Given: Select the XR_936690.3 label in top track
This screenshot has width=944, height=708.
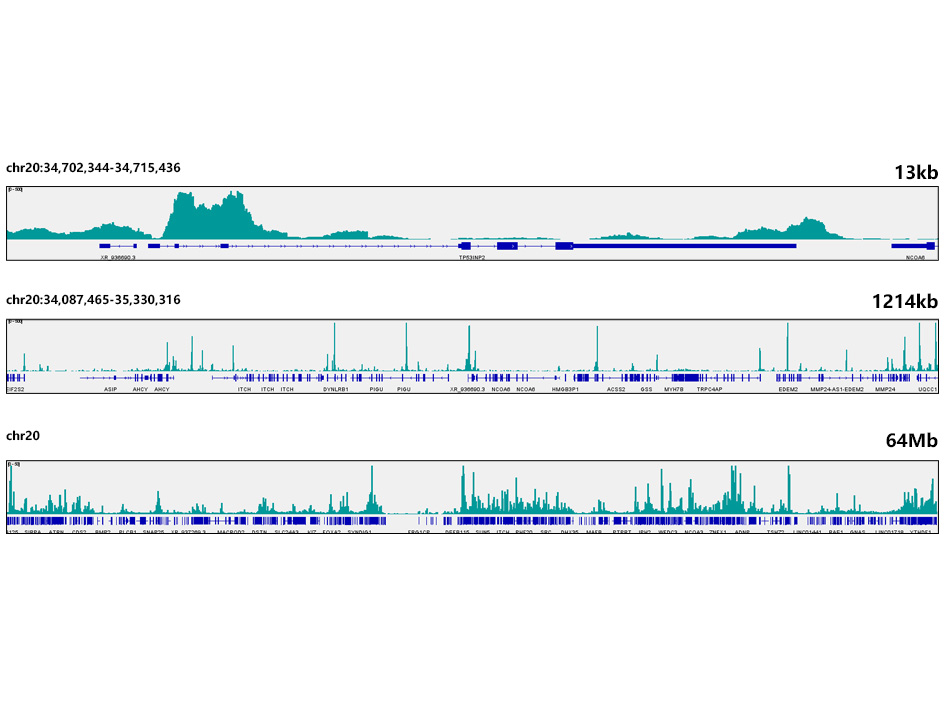Looking at the screenshot, I should click(x=118, y=257).
